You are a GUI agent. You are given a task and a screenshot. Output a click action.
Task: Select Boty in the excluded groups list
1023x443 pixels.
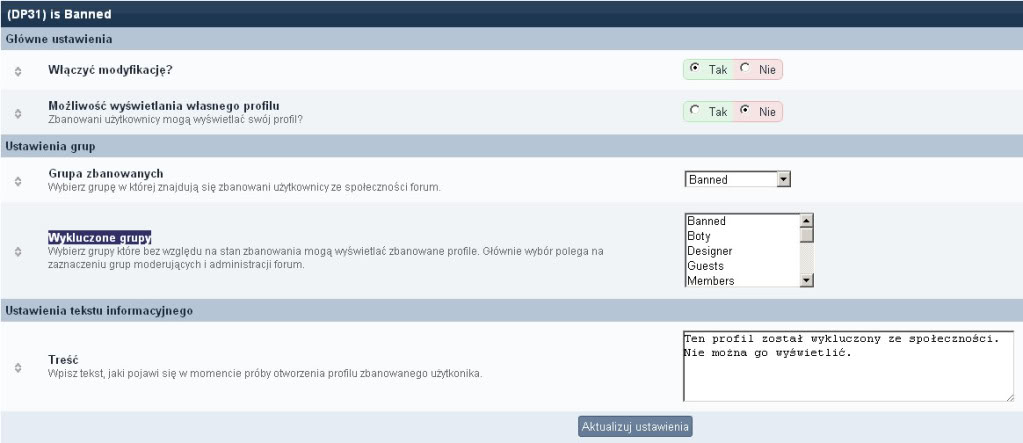click(x=741, y=236)
